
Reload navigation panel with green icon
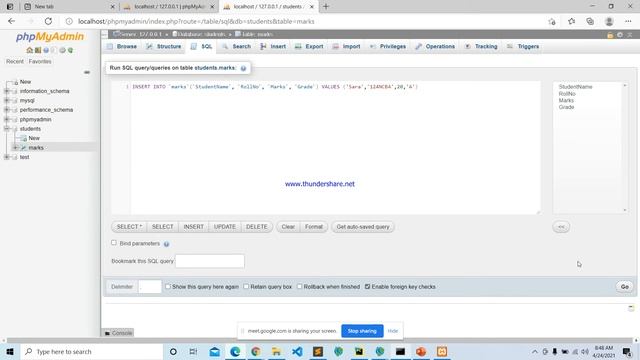pyautogui.click(x=70, y=50)
